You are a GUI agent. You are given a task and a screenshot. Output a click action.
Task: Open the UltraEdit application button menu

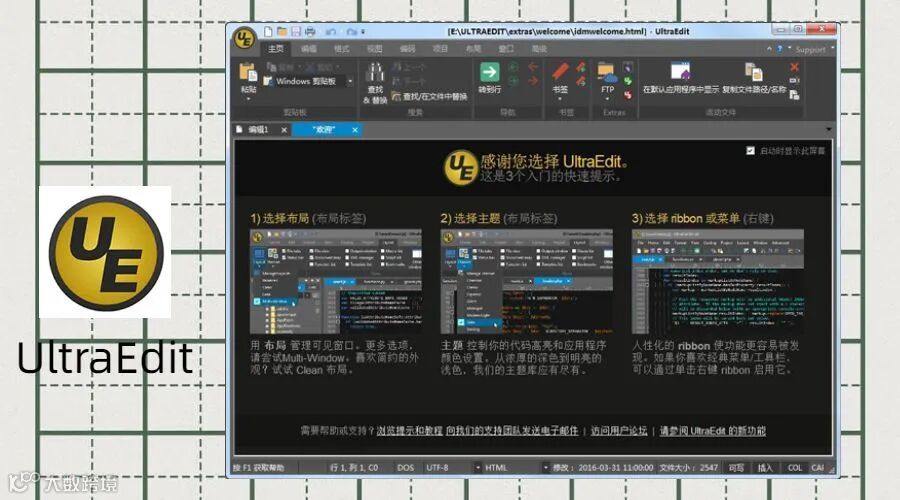pyautogui.click(x=244, y=39)
